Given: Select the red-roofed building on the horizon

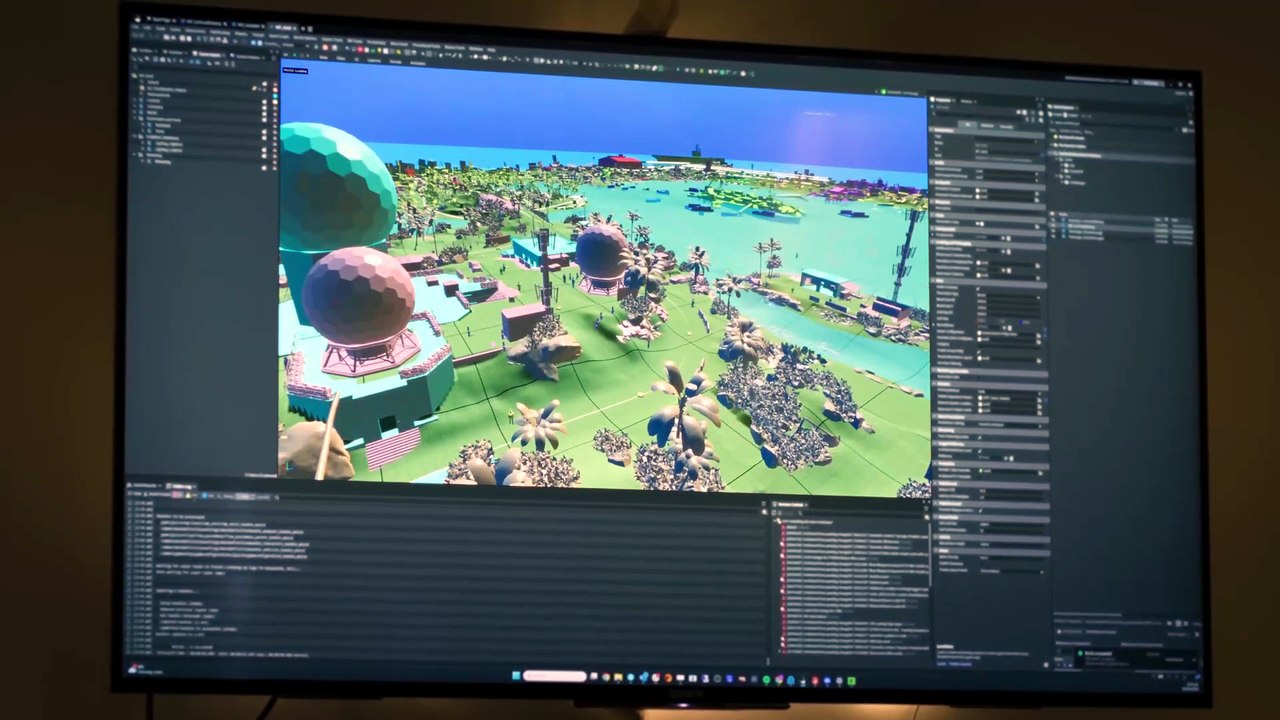Looking at the screenshot, I should 620,160.
